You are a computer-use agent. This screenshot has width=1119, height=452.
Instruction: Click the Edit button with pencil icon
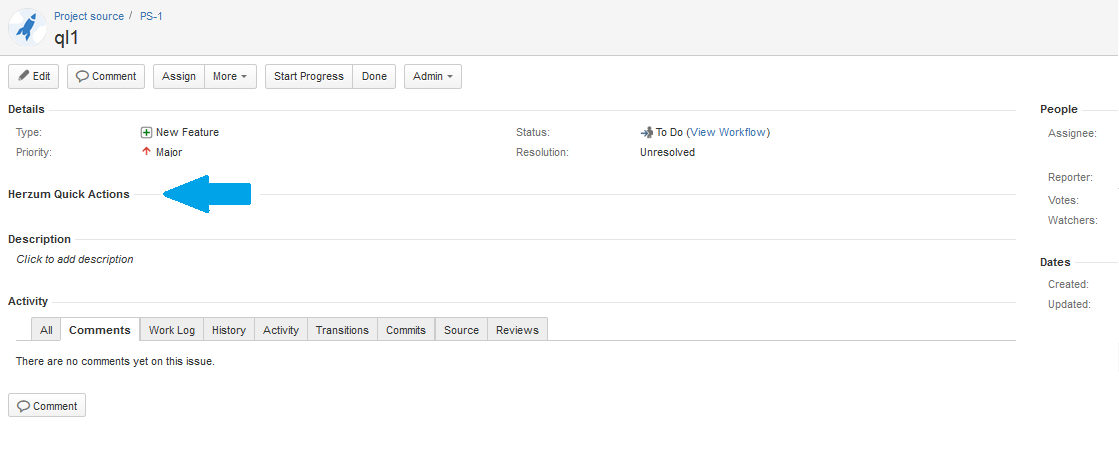34,76
